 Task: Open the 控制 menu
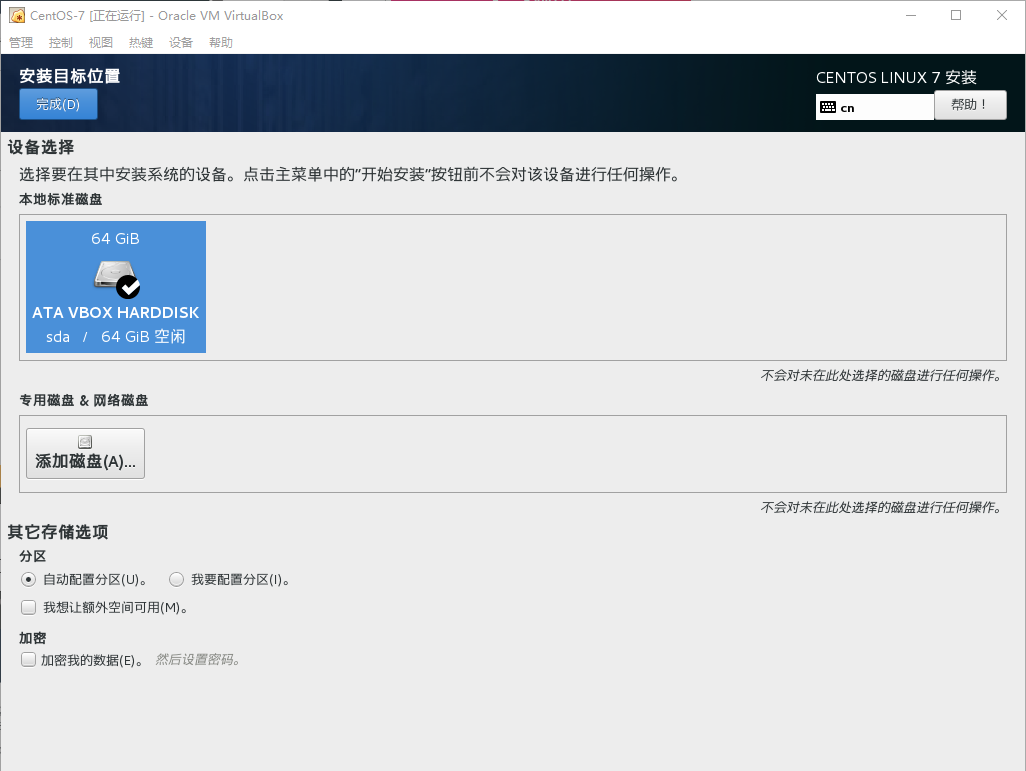pyautogui.click(x=61, y=43)
